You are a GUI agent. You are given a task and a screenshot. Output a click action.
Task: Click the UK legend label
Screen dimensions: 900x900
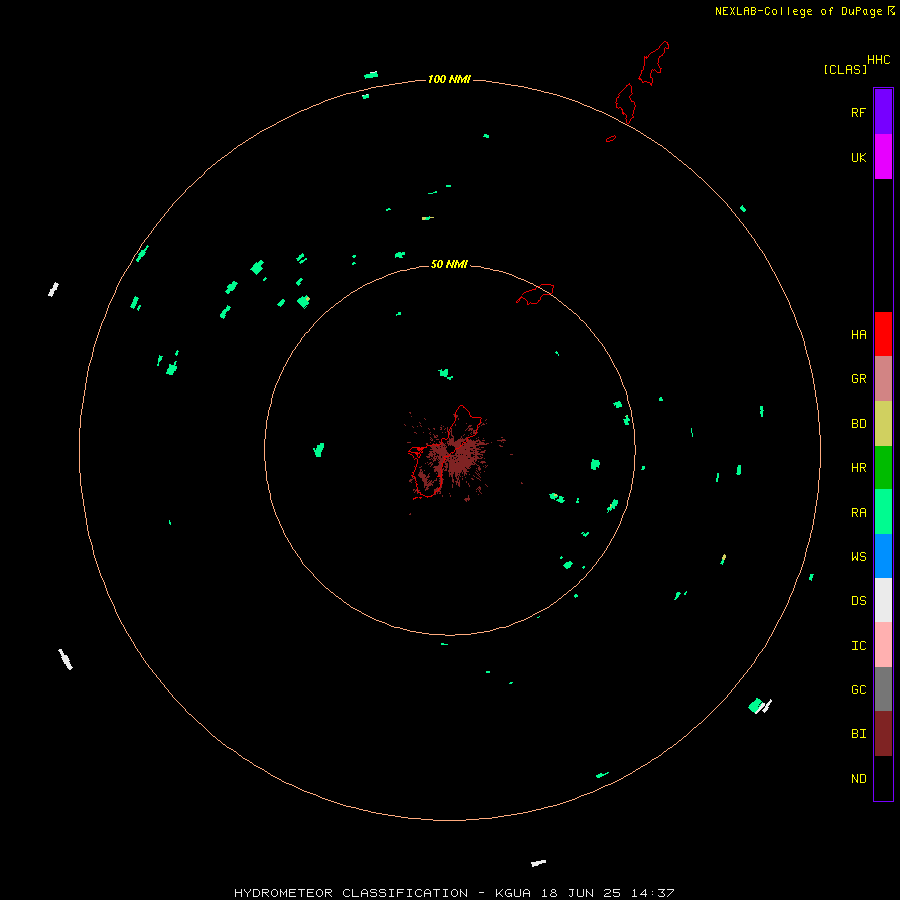point(858,158)
